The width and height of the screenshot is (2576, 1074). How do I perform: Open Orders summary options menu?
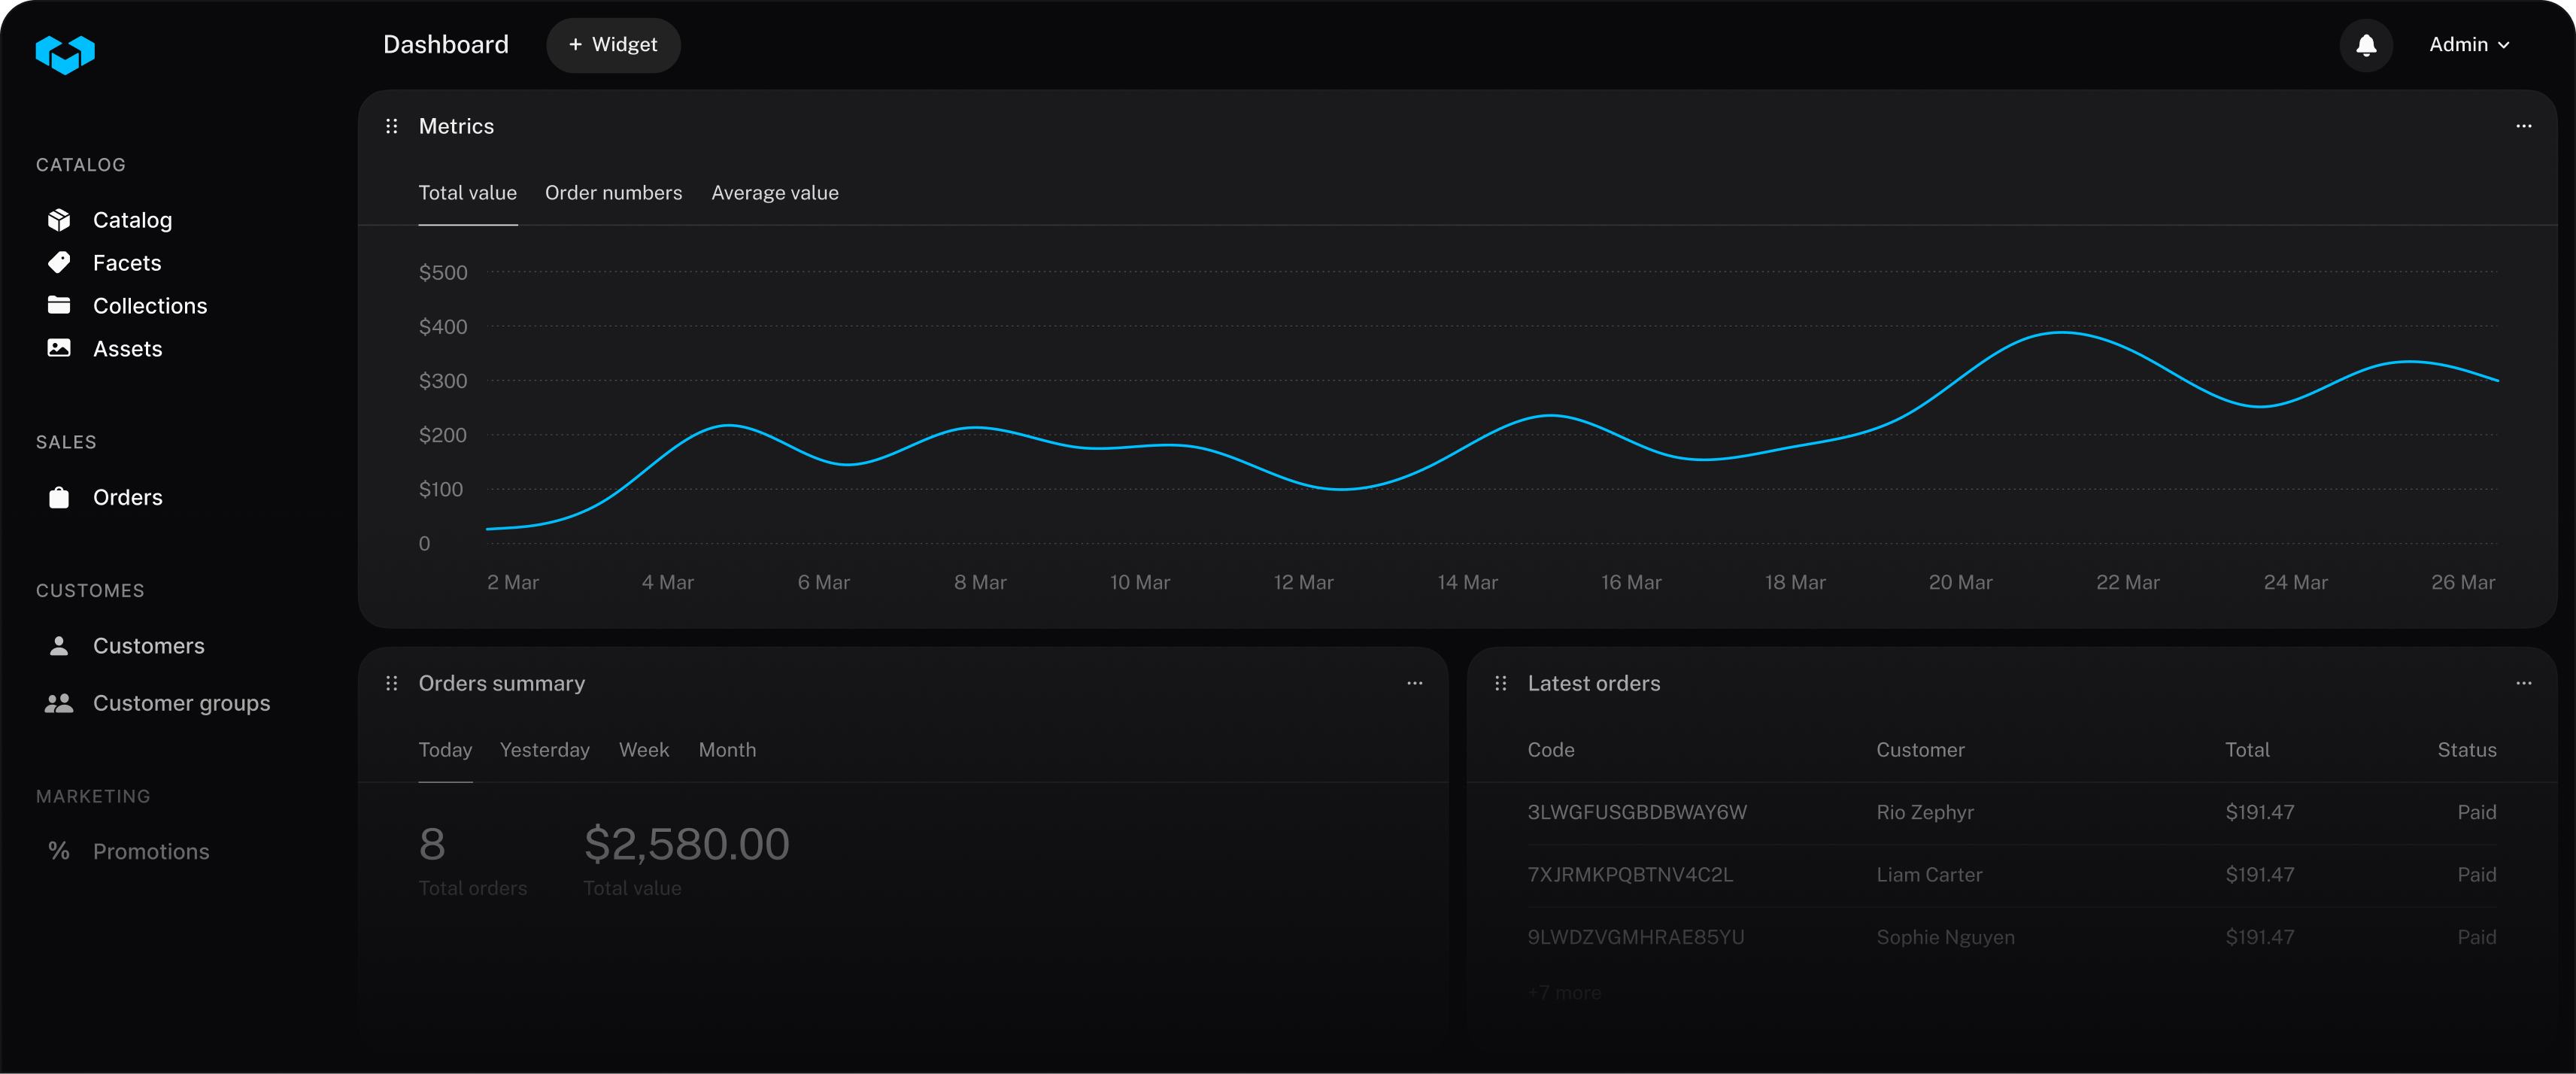tap(1414, 683)
